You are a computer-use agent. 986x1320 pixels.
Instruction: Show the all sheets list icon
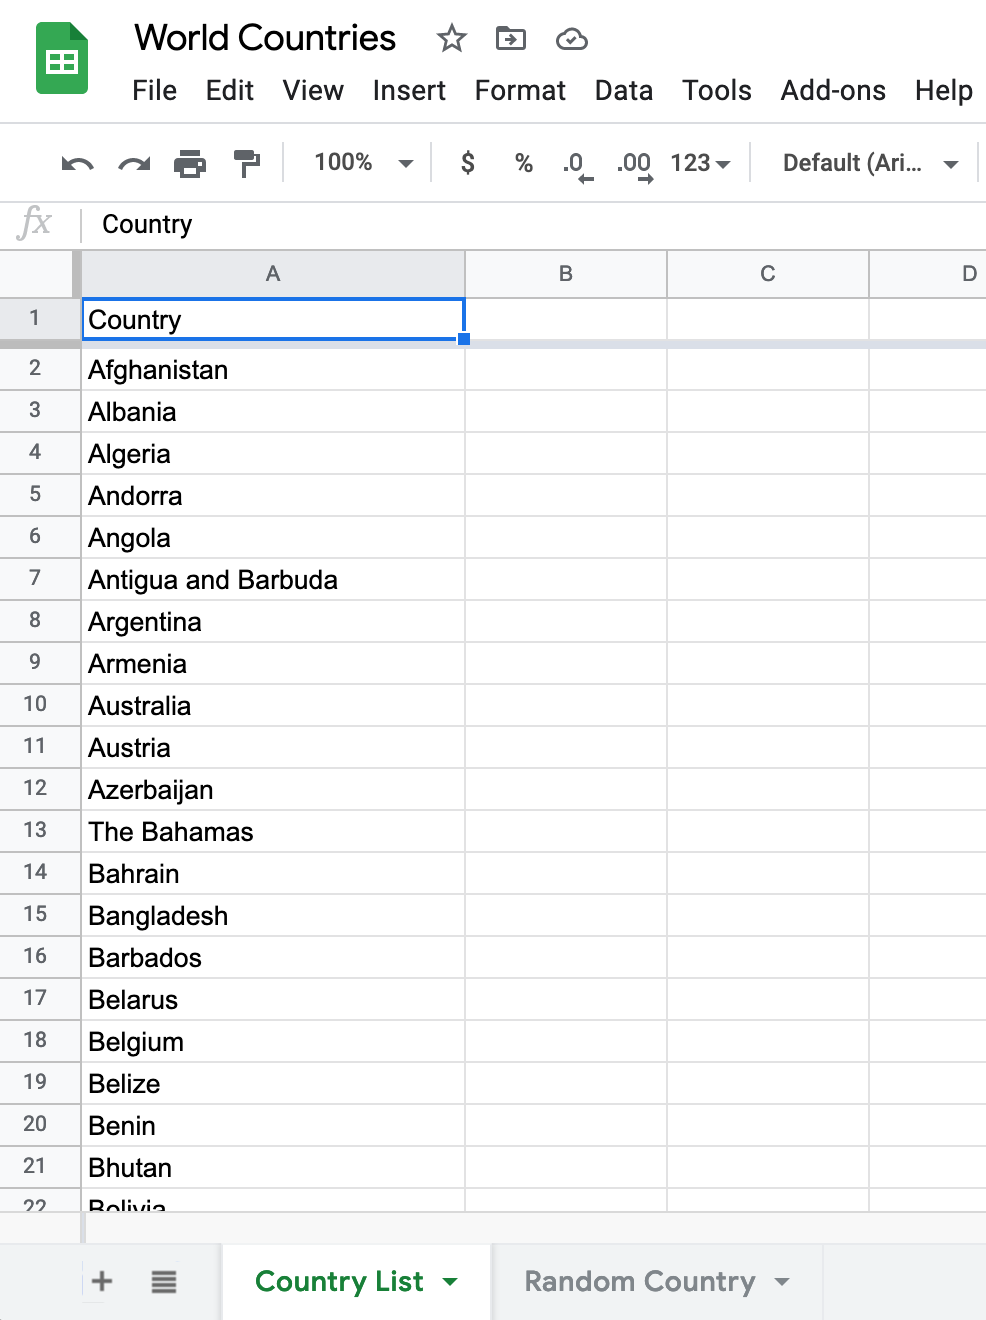pyautogui.click(x=164, y=1281)
